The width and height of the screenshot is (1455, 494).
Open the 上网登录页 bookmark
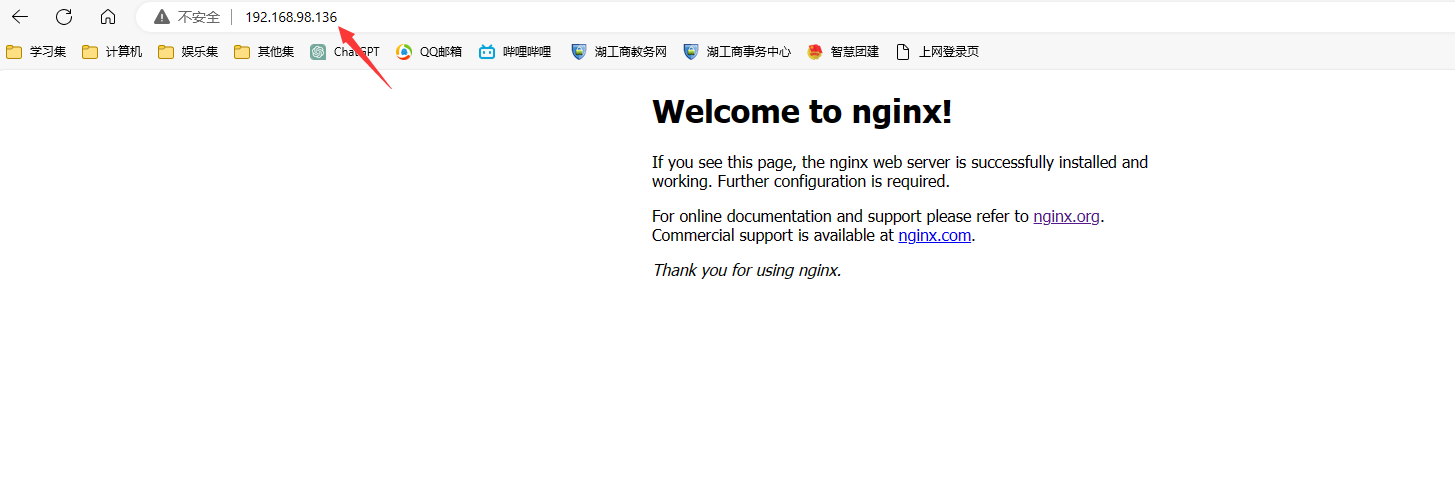coord(938,52)
